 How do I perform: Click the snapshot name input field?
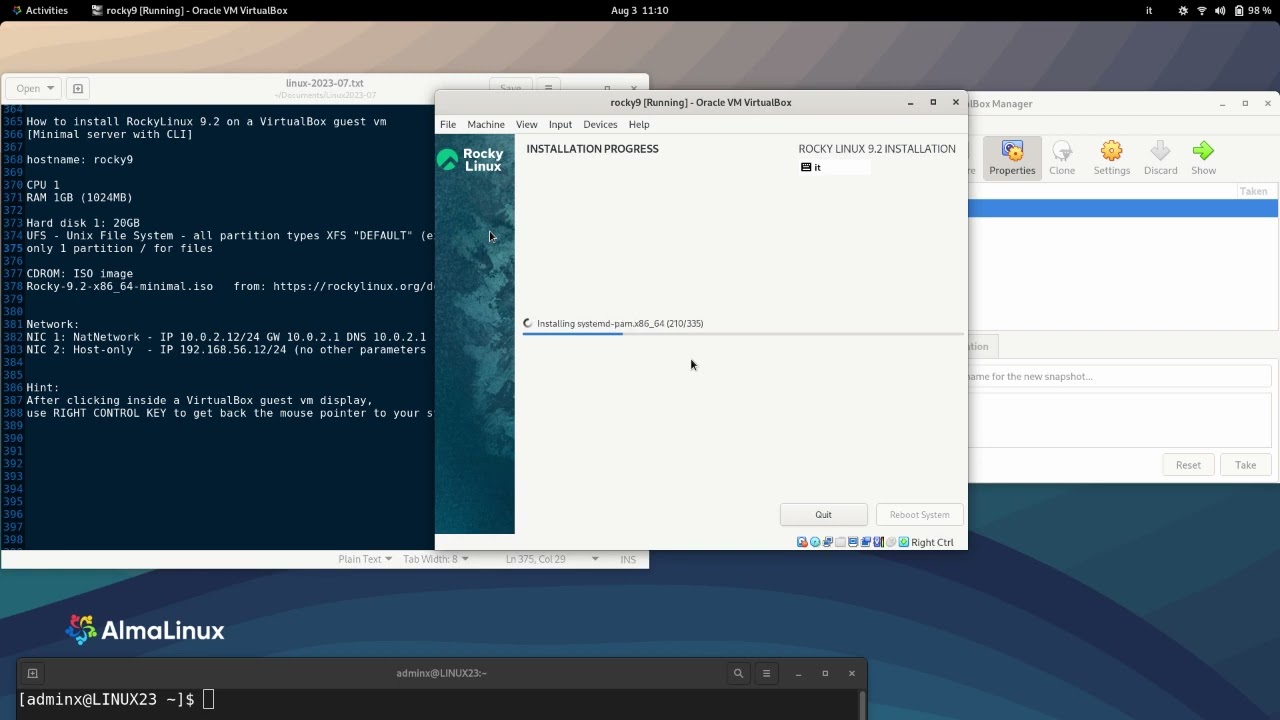coord(1118,376)
